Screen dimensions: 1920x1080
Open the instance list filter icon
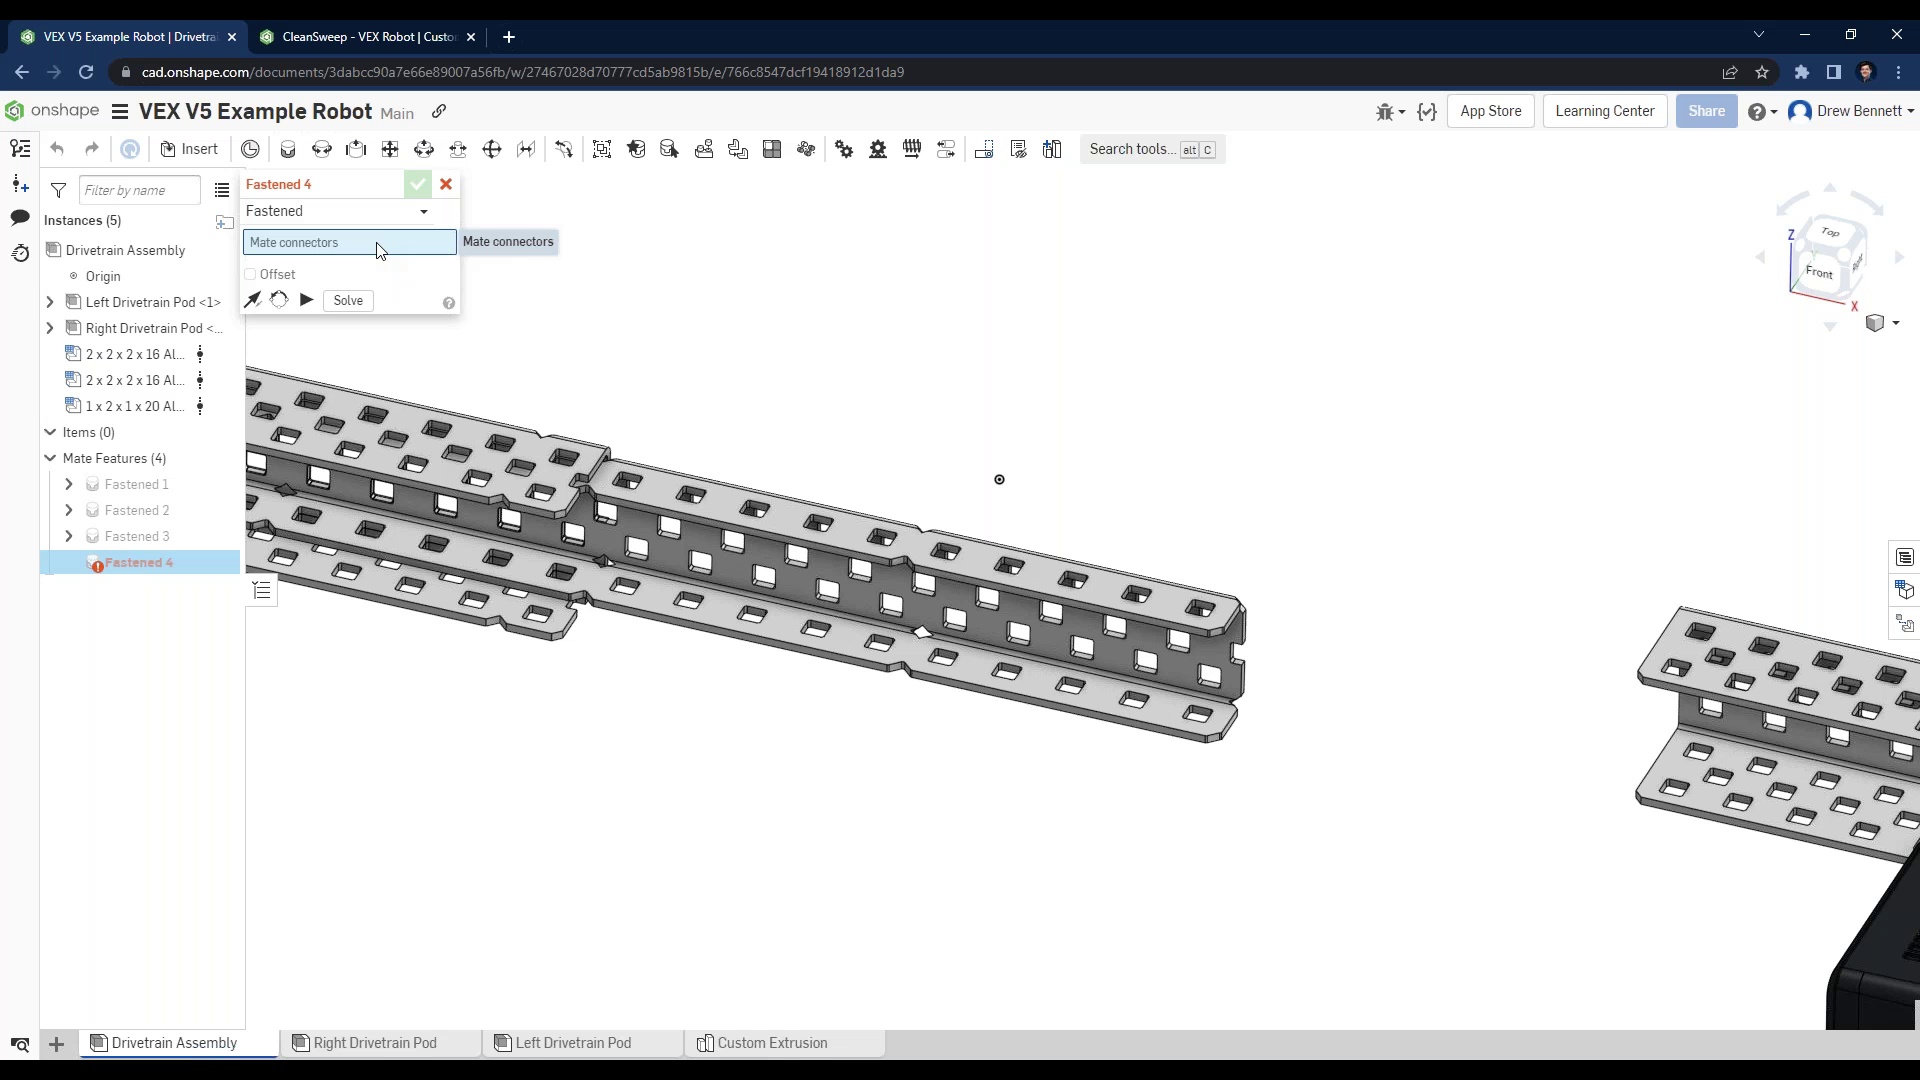[58, 190]
